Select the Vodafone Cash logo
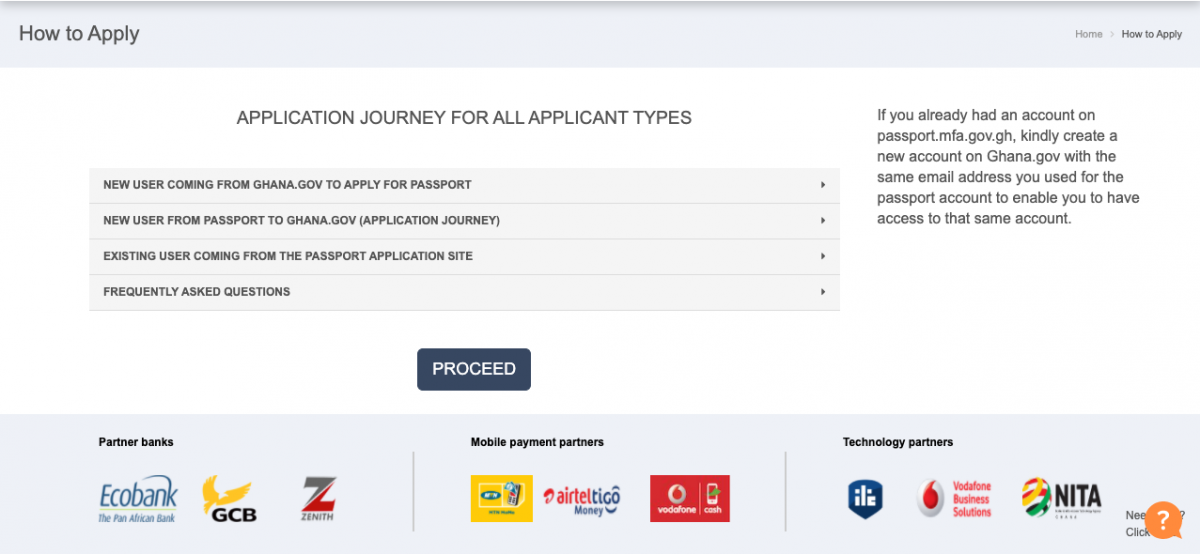Image resolution: width=1200 pixels, height=554 pixels. 690,498
